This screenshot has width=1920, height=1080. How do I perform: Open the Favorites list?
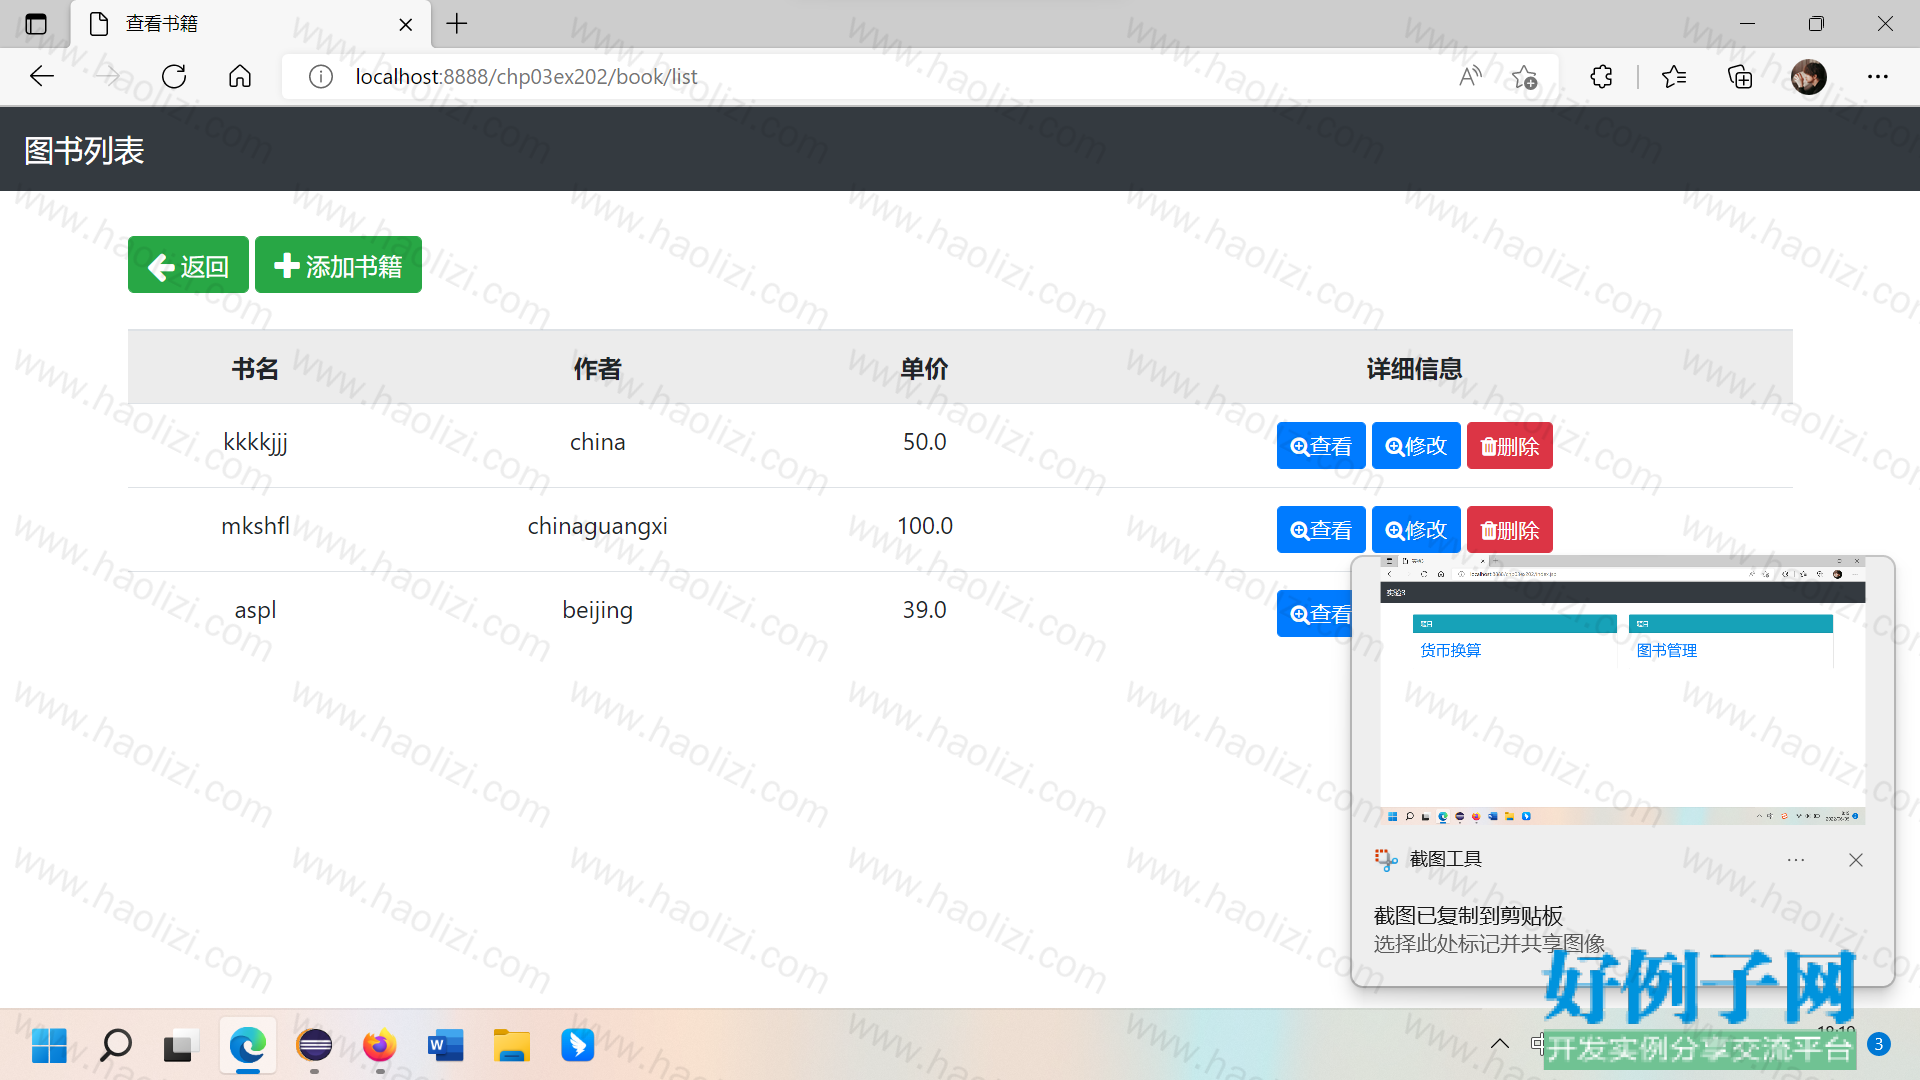click(x=1674, y=76)
